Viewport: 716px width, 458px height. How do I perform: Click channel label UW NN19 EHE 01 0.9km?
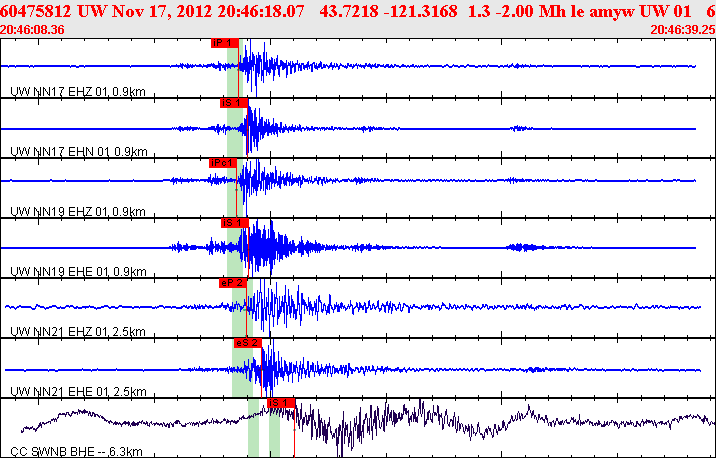78,272
